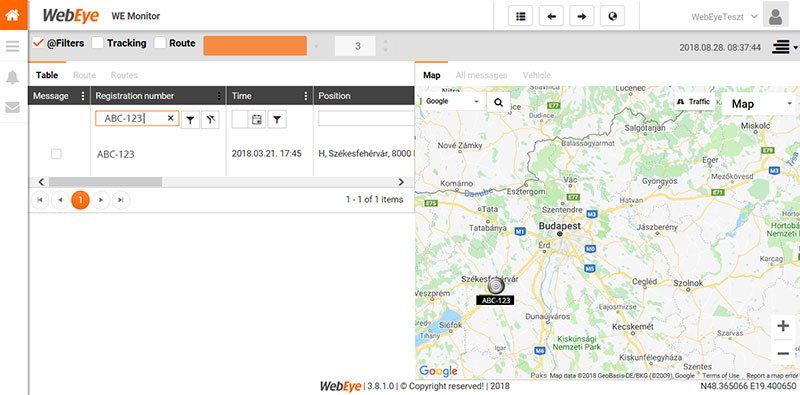Go to the orange home icon
The height and width of the screenshot is (395, 800).
tap(13, 15)
